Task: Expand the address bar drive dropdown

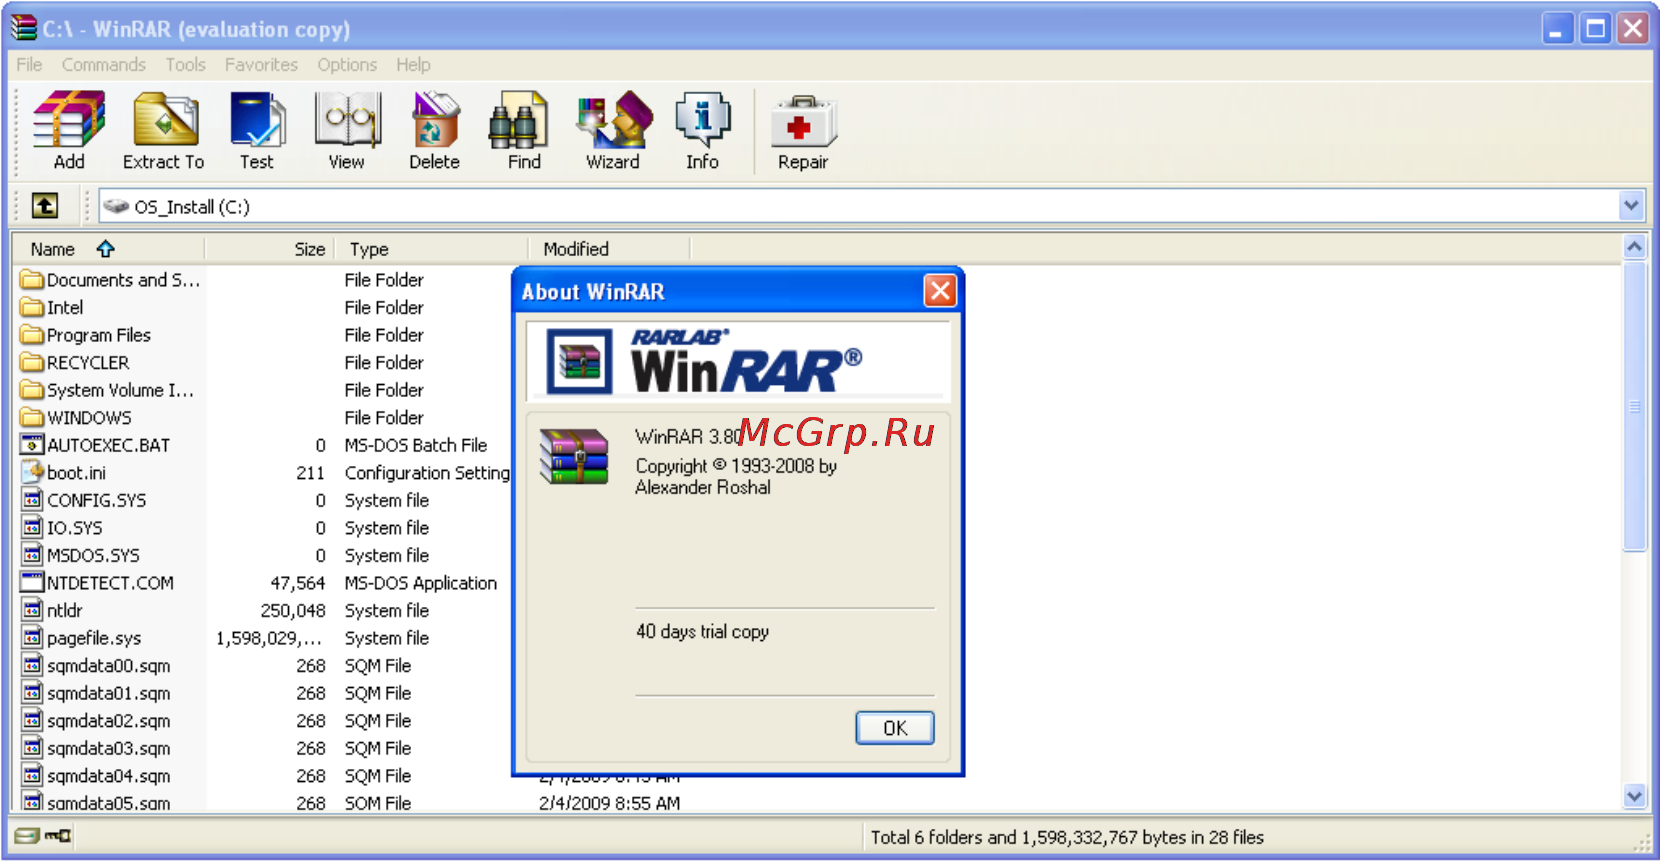Action: click(x=1631, y=206)
